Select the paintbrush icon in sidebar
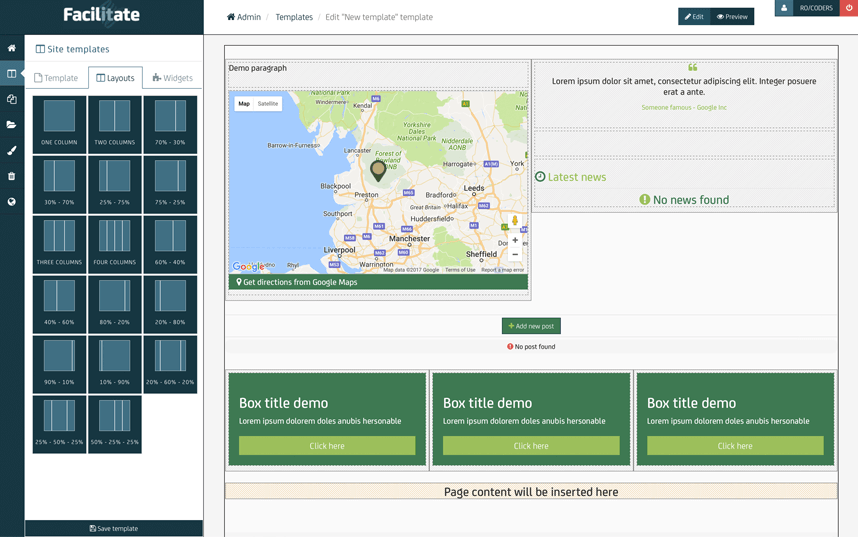Image resolution: width=858 pixels, height=537 pixels. point(12,150)
